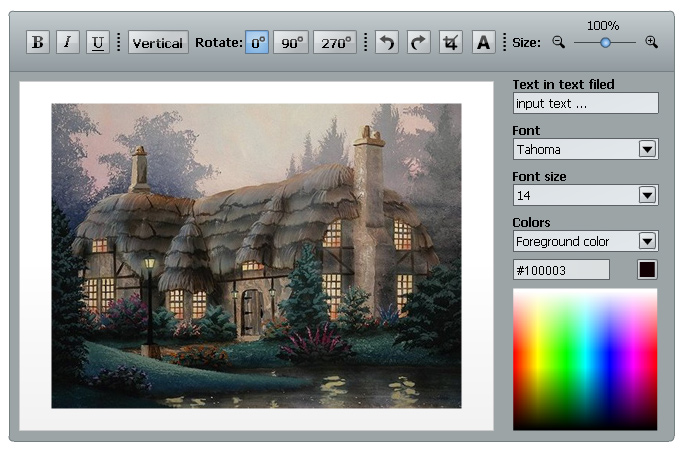The height and width of the screenshot is (450, 685).
Task: Click the Size zoom slider handle
Action: tap(605, 42)
